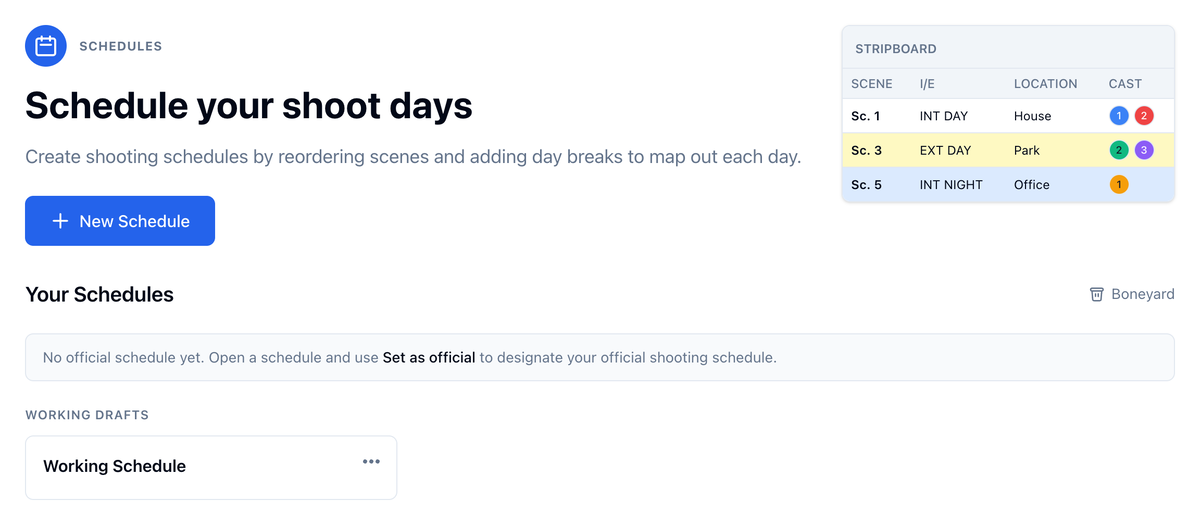The image size is (1200, 525).
Task: Click the green cast badge 2 in Sc. 3
Action: tap(1119, 150)
